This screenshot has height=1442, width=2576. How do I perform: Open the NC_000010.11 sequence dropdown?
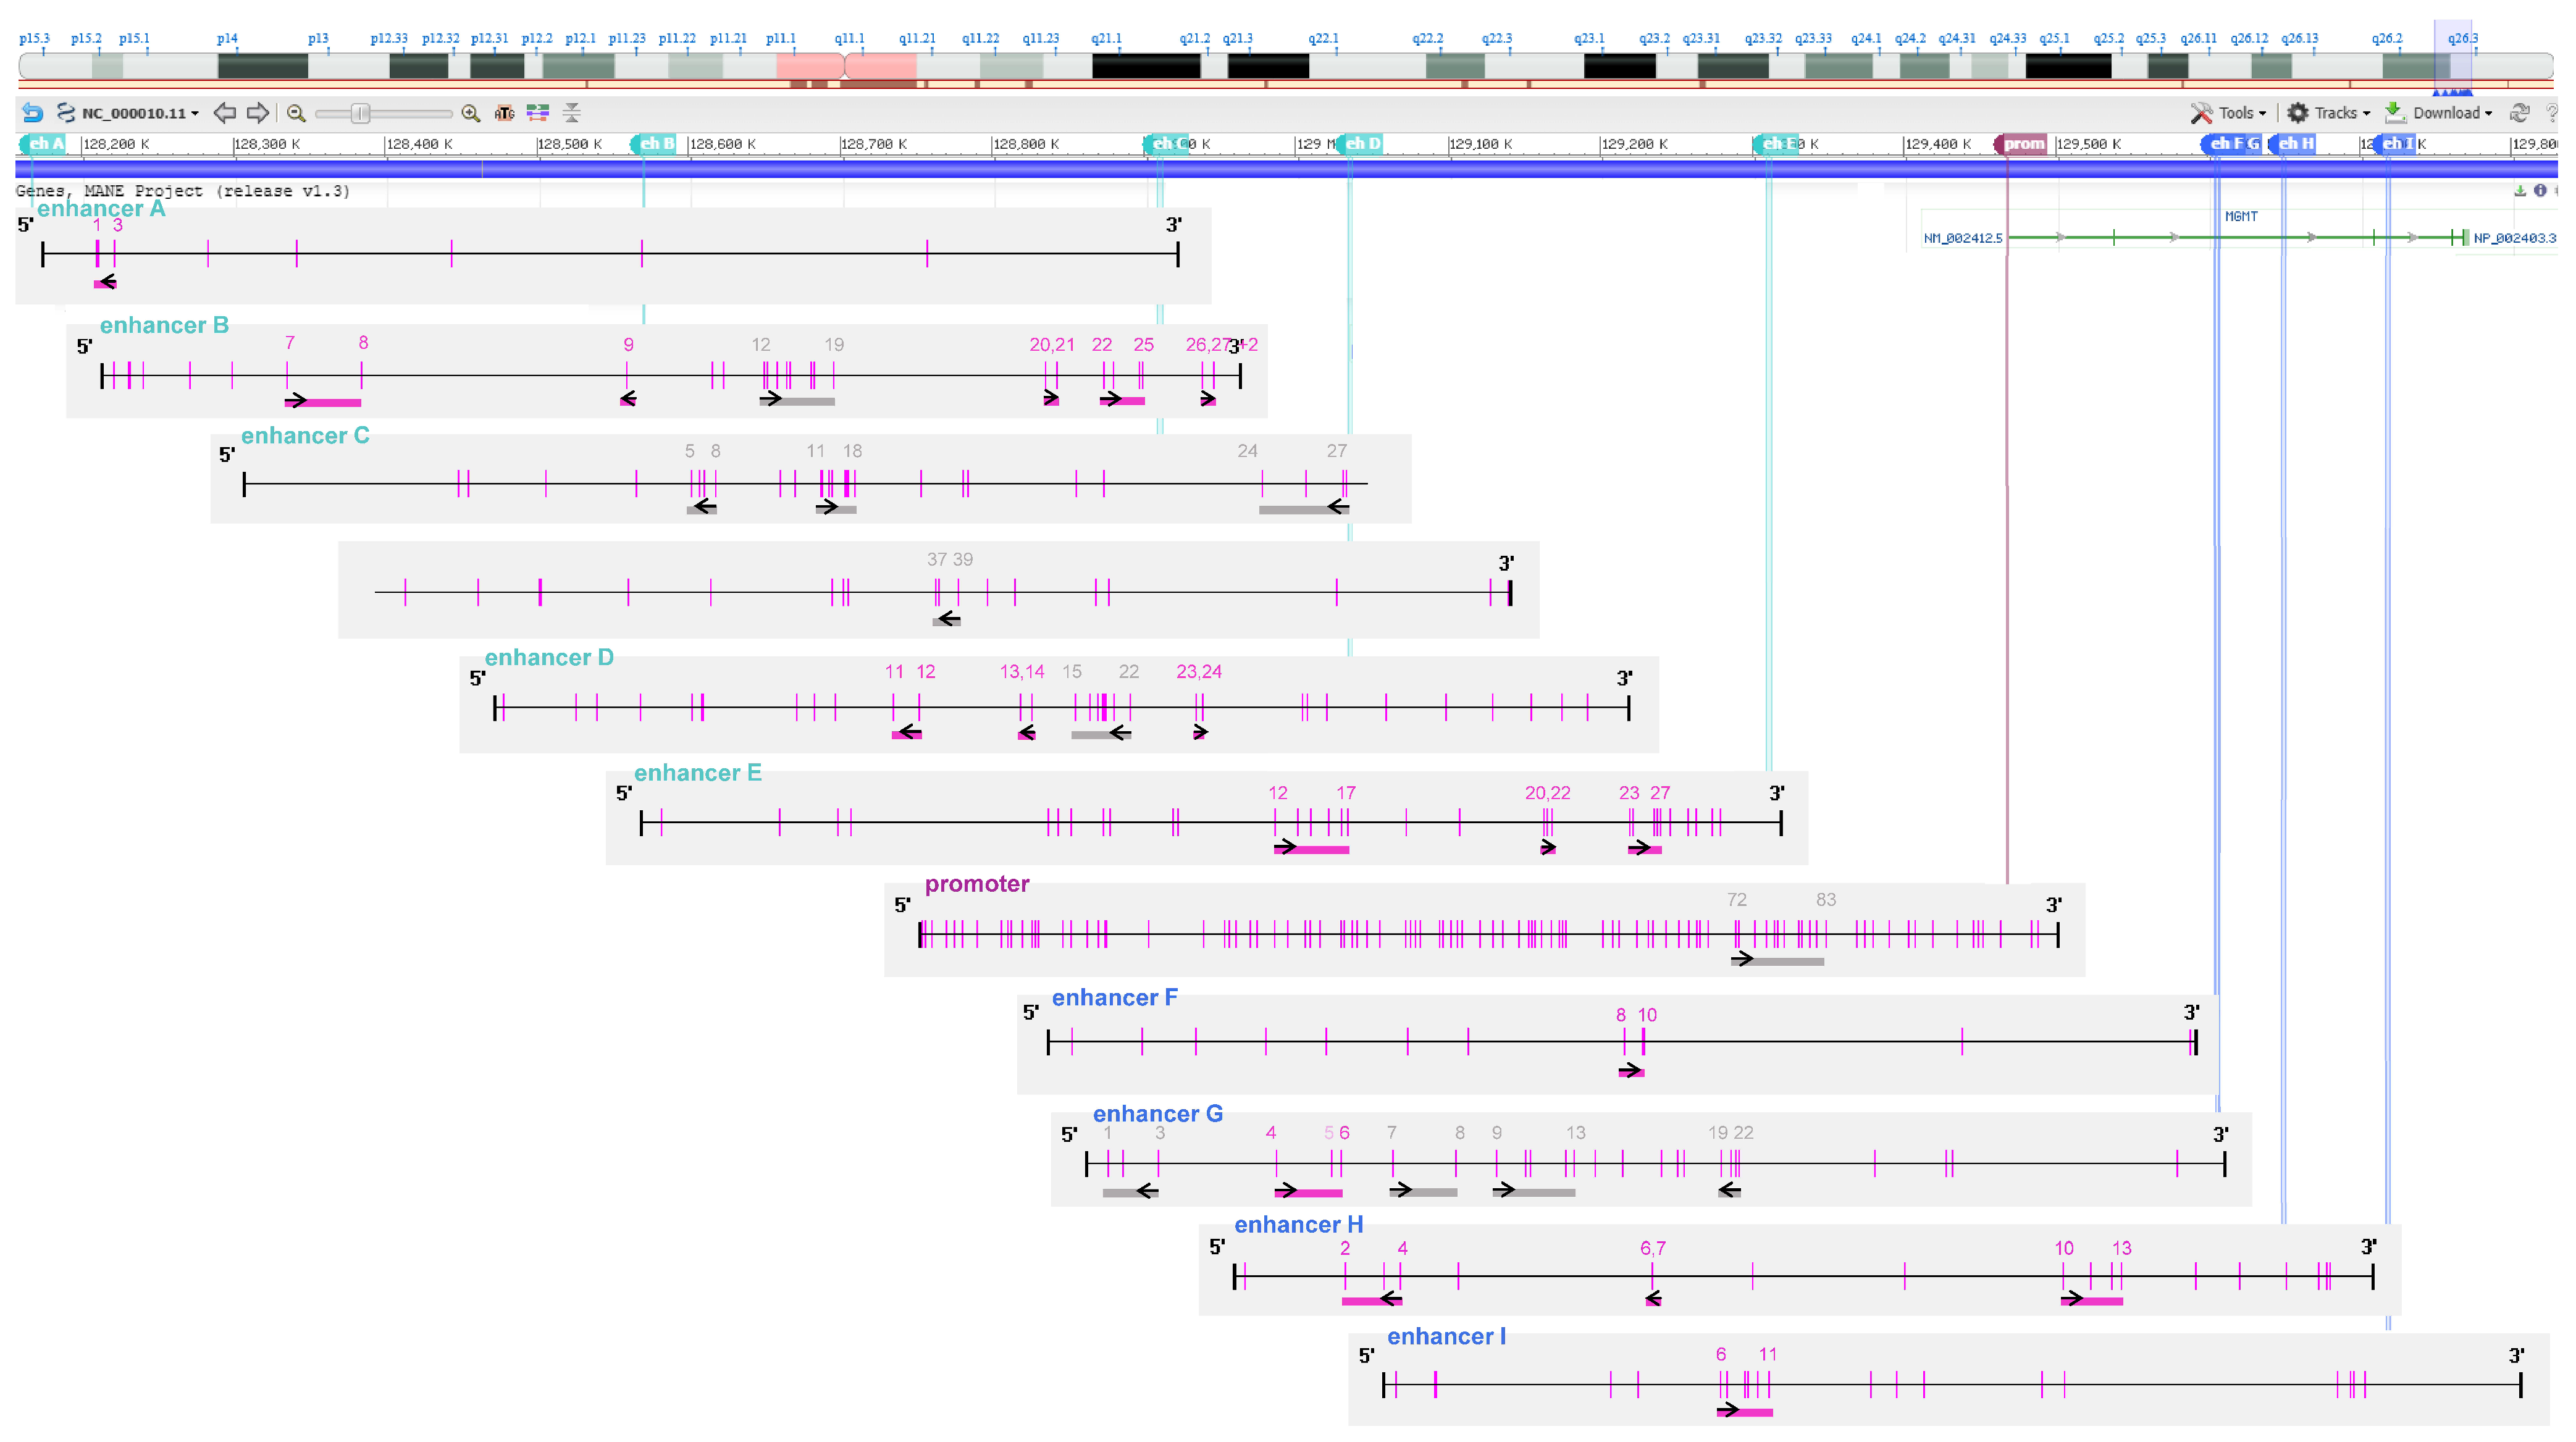tap(139, 113)
